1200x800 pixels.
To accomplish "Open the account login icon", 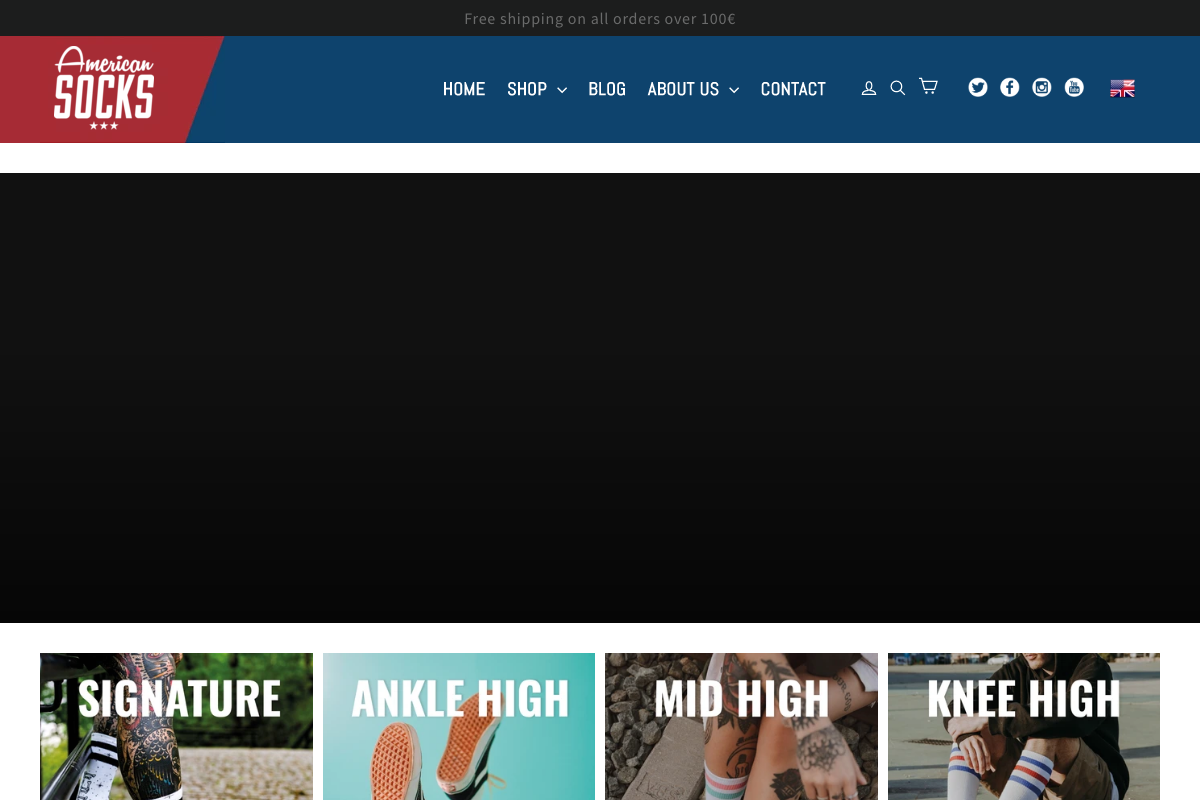I will [869, 88].
